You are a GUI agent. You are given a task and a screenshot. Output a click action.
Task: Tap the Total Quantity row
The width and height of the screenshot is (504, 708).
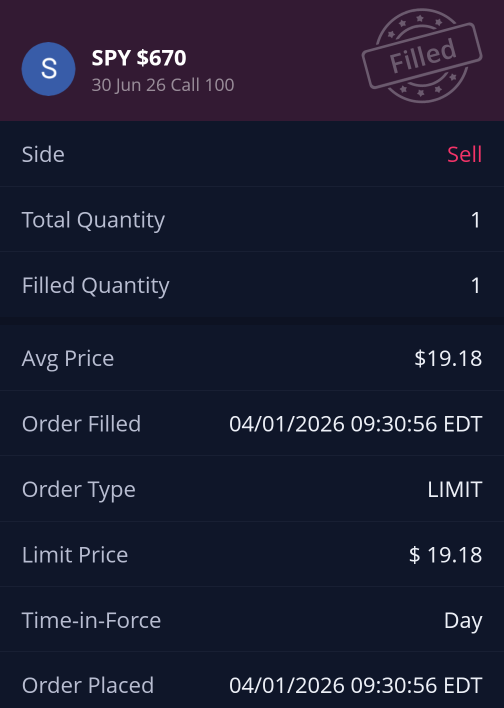tap(252, 220)
